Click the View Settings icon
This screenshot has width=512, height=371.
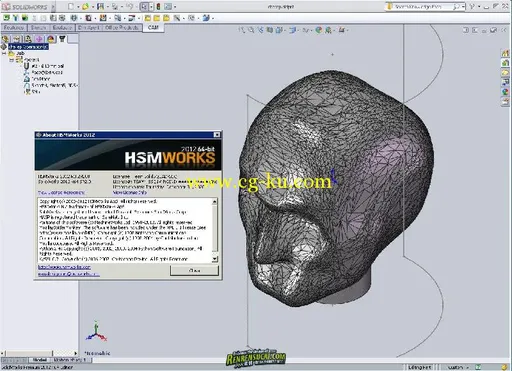click(x=341, y=30)
